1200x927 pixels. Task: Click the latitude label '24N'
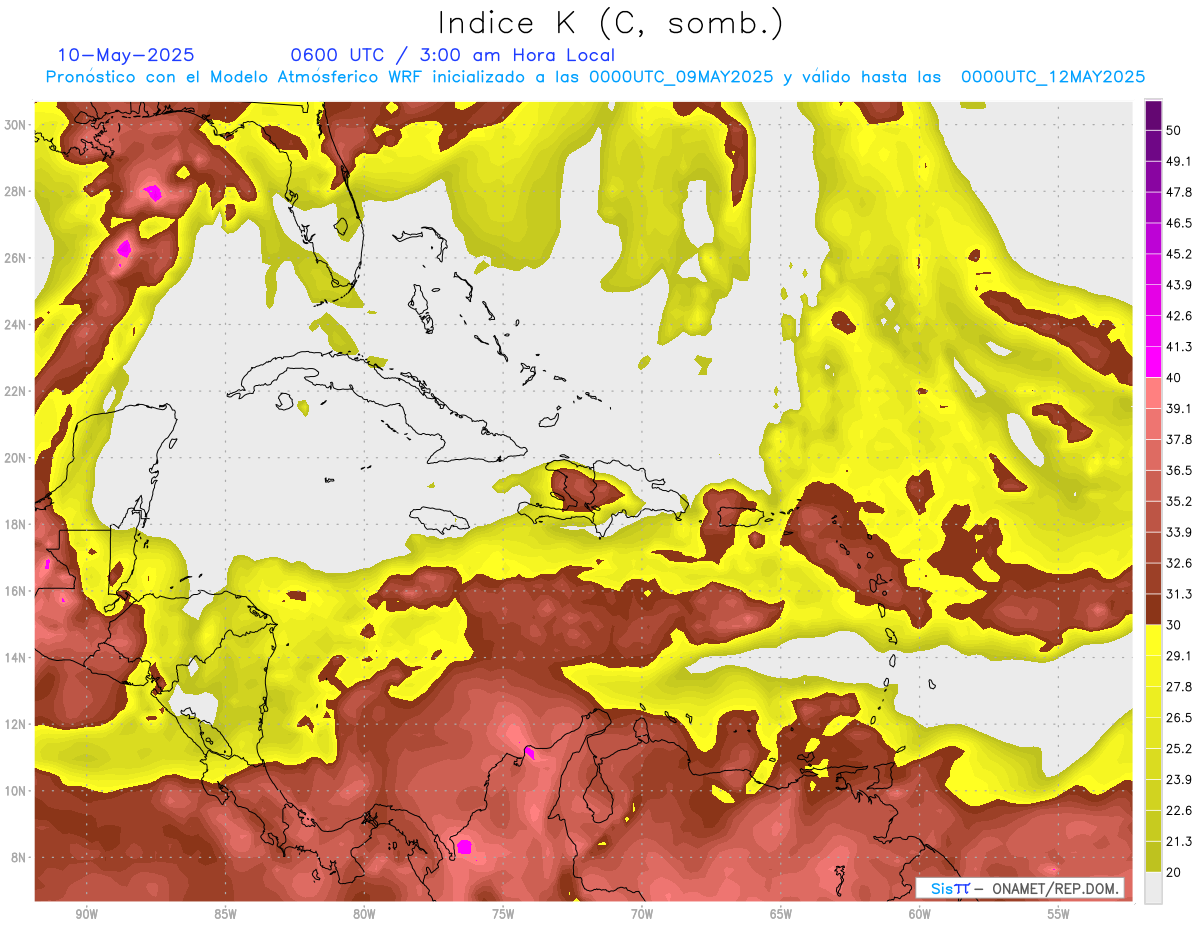(x=16, y=324)
